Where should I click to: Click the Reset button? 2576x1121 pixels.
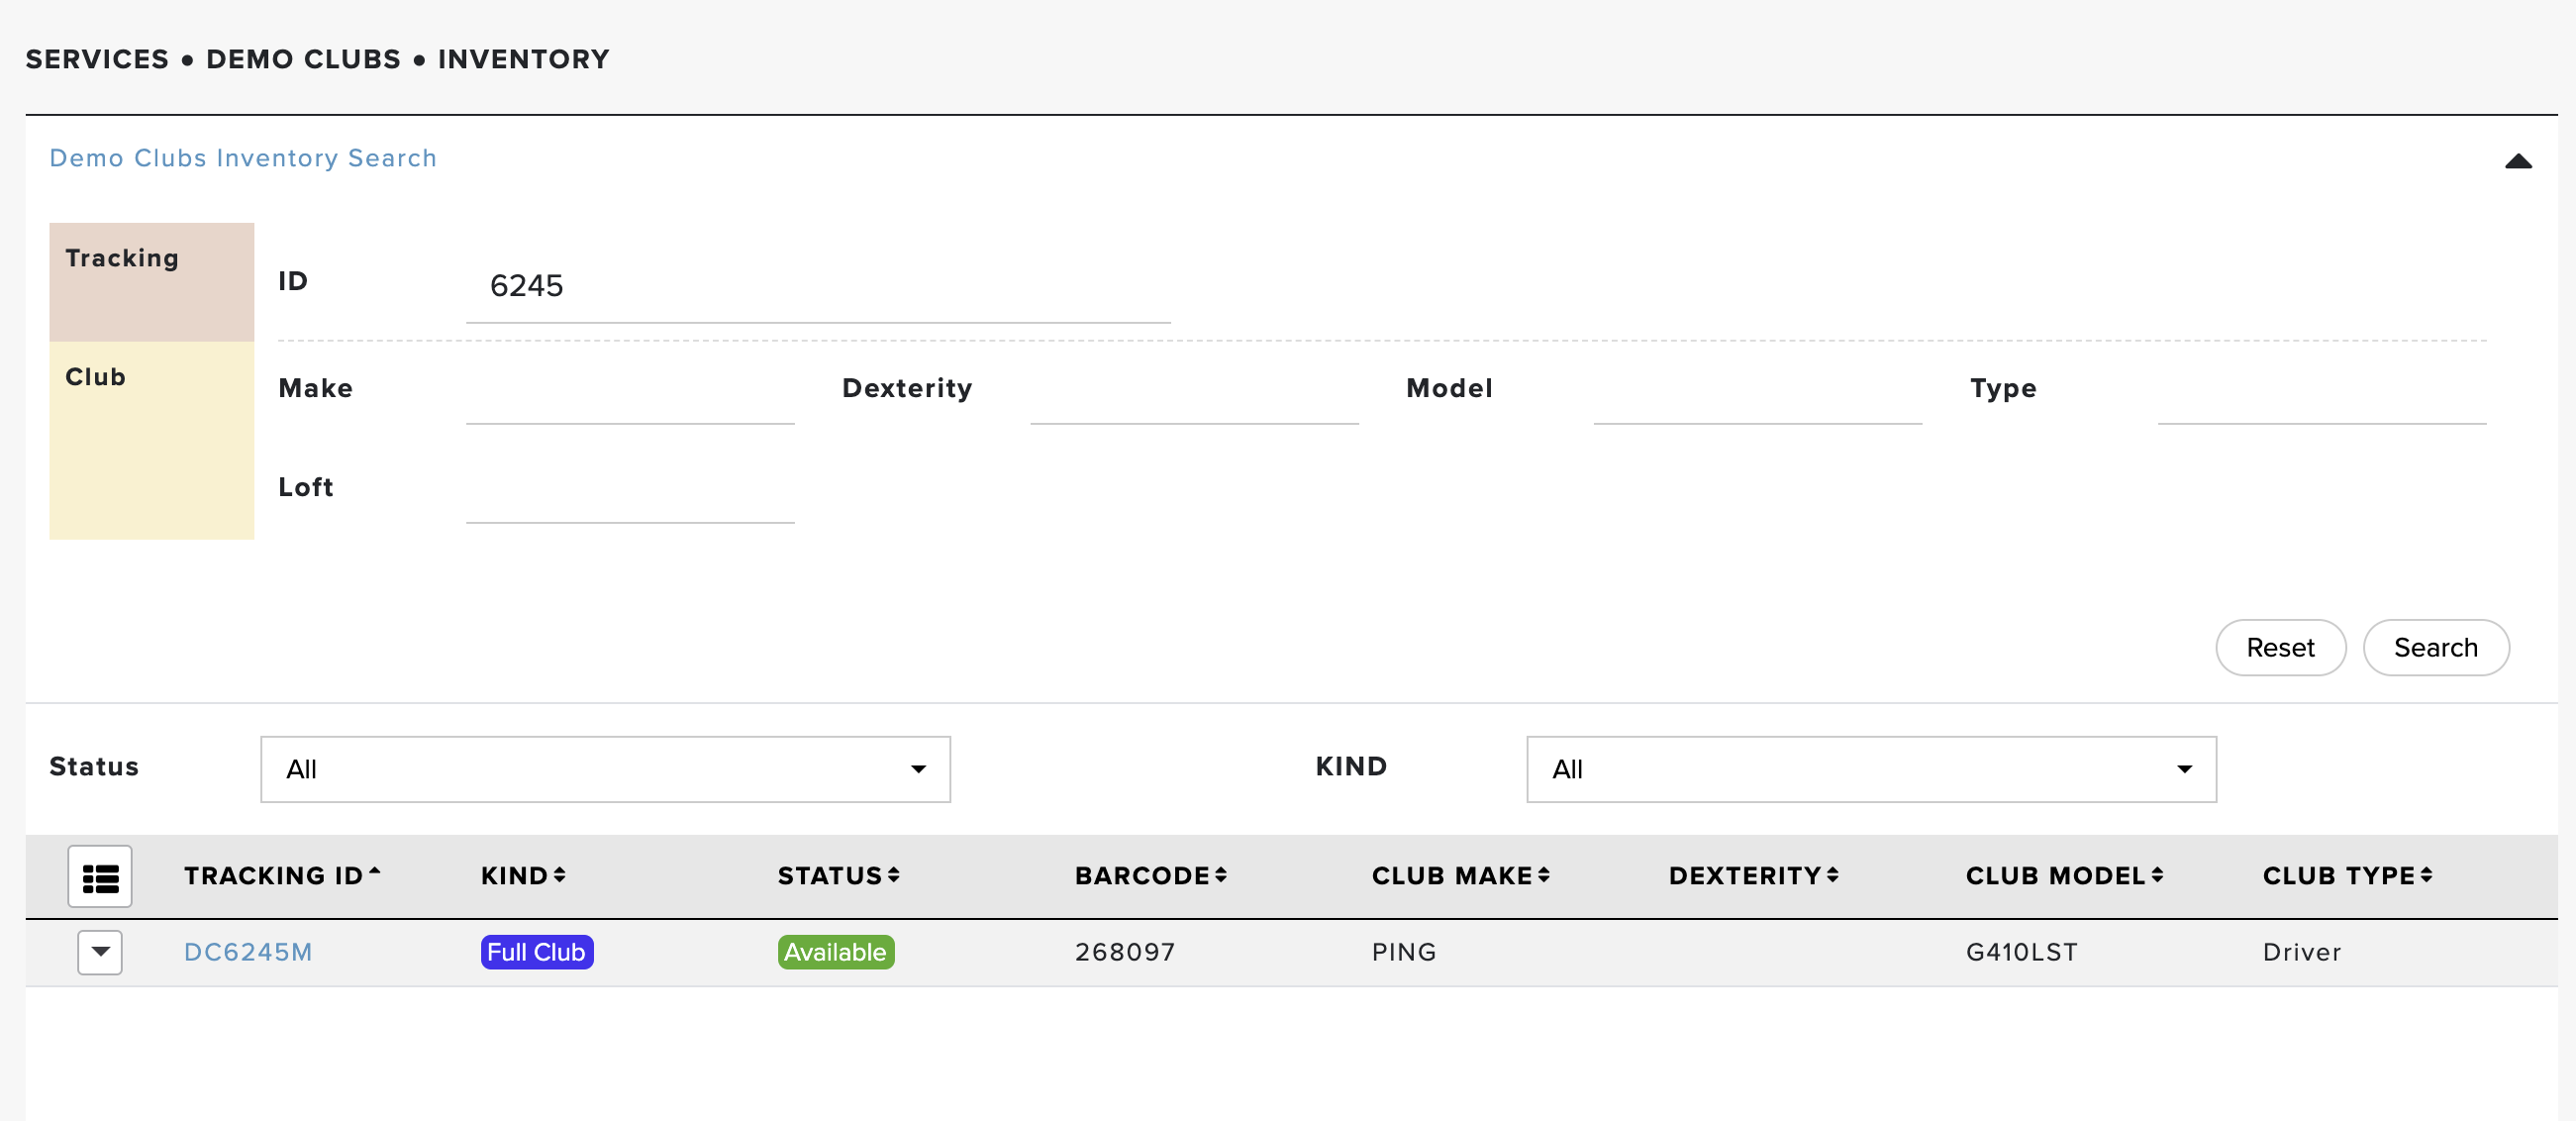coord(2280,648)
